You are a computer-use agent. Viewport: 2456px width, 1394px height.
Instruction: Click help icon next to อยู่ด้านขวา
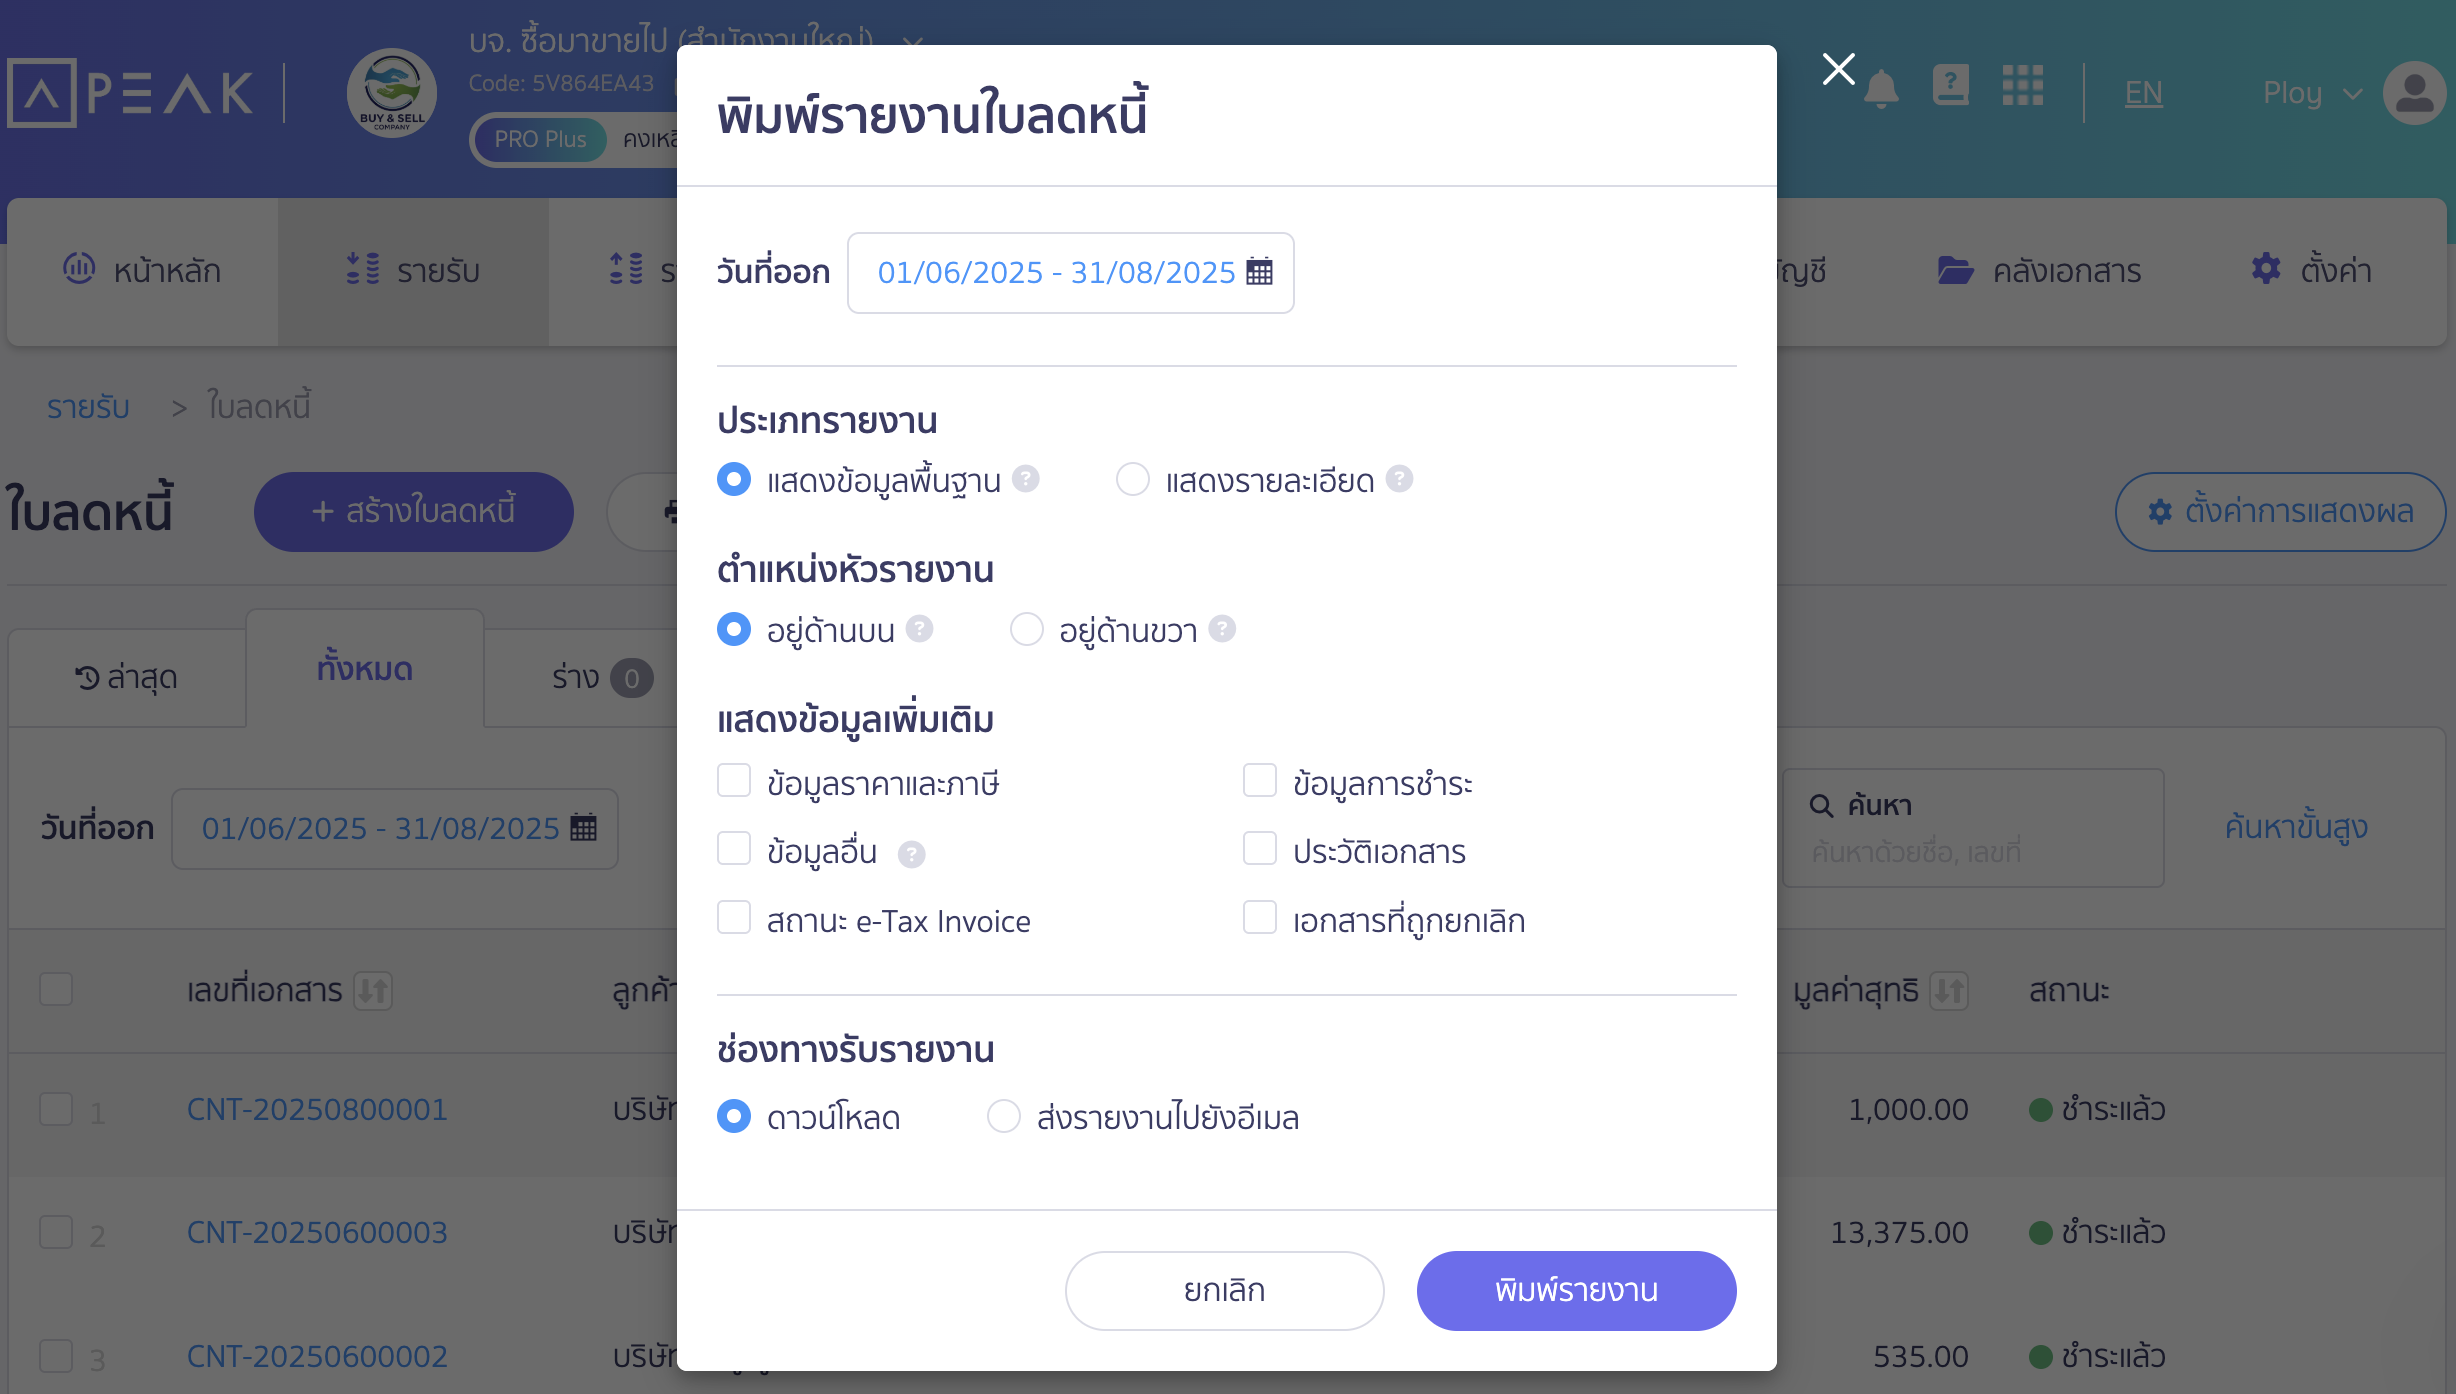click(x=1222, y=629)
